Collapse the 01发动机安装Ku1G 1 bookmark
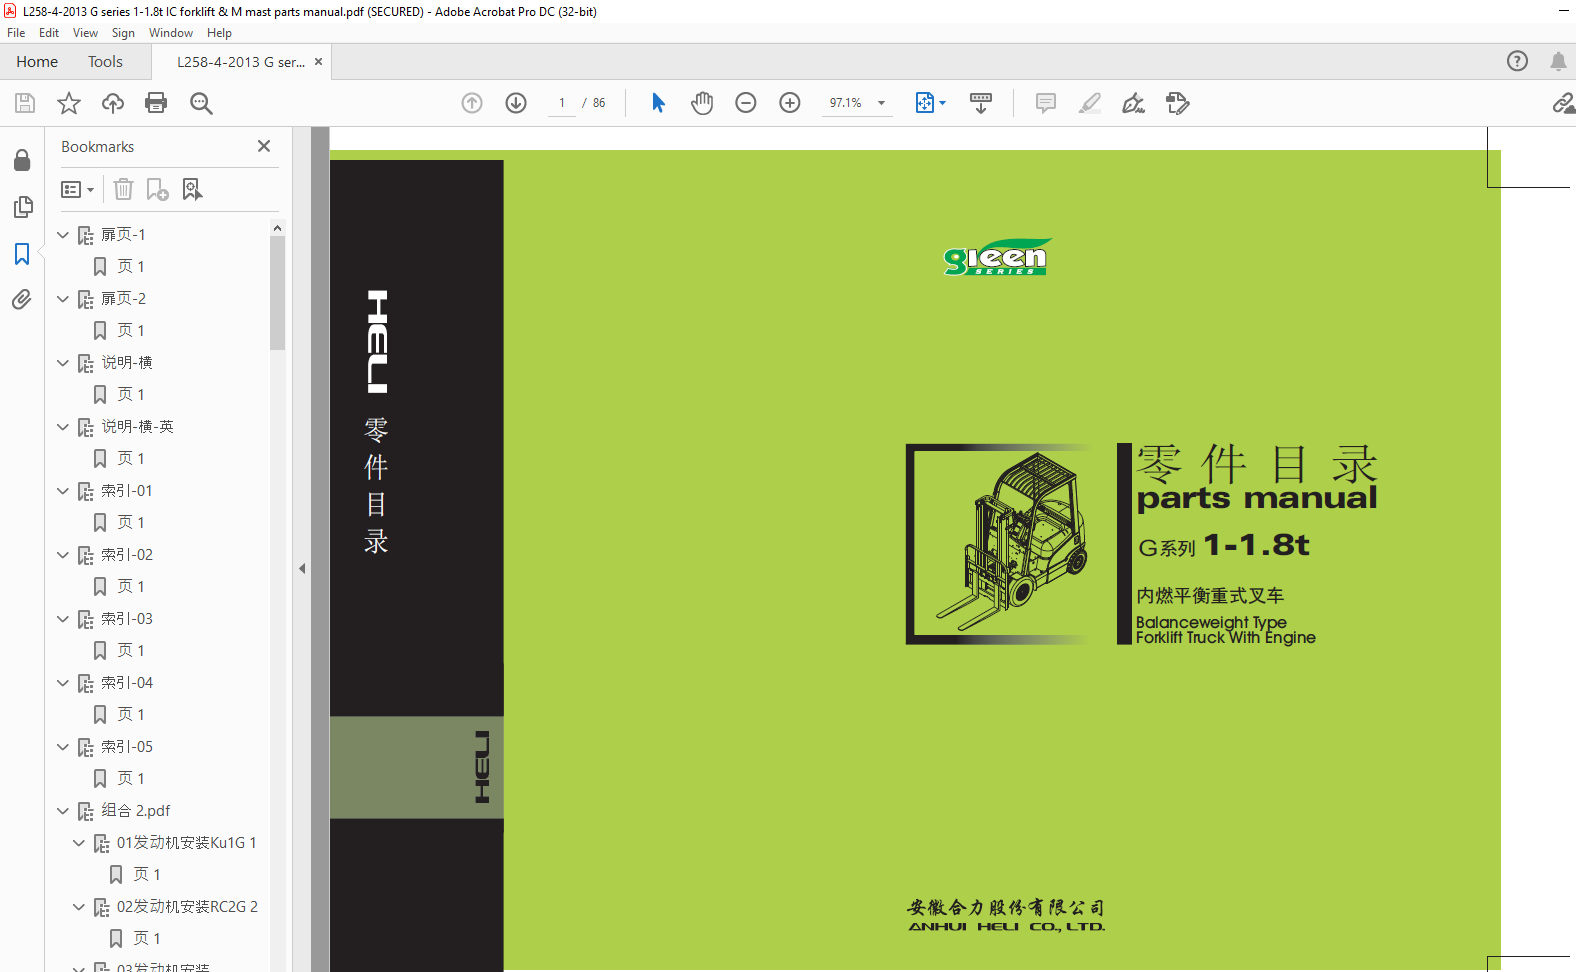The image size is (1576, 972). click(79, 843)
